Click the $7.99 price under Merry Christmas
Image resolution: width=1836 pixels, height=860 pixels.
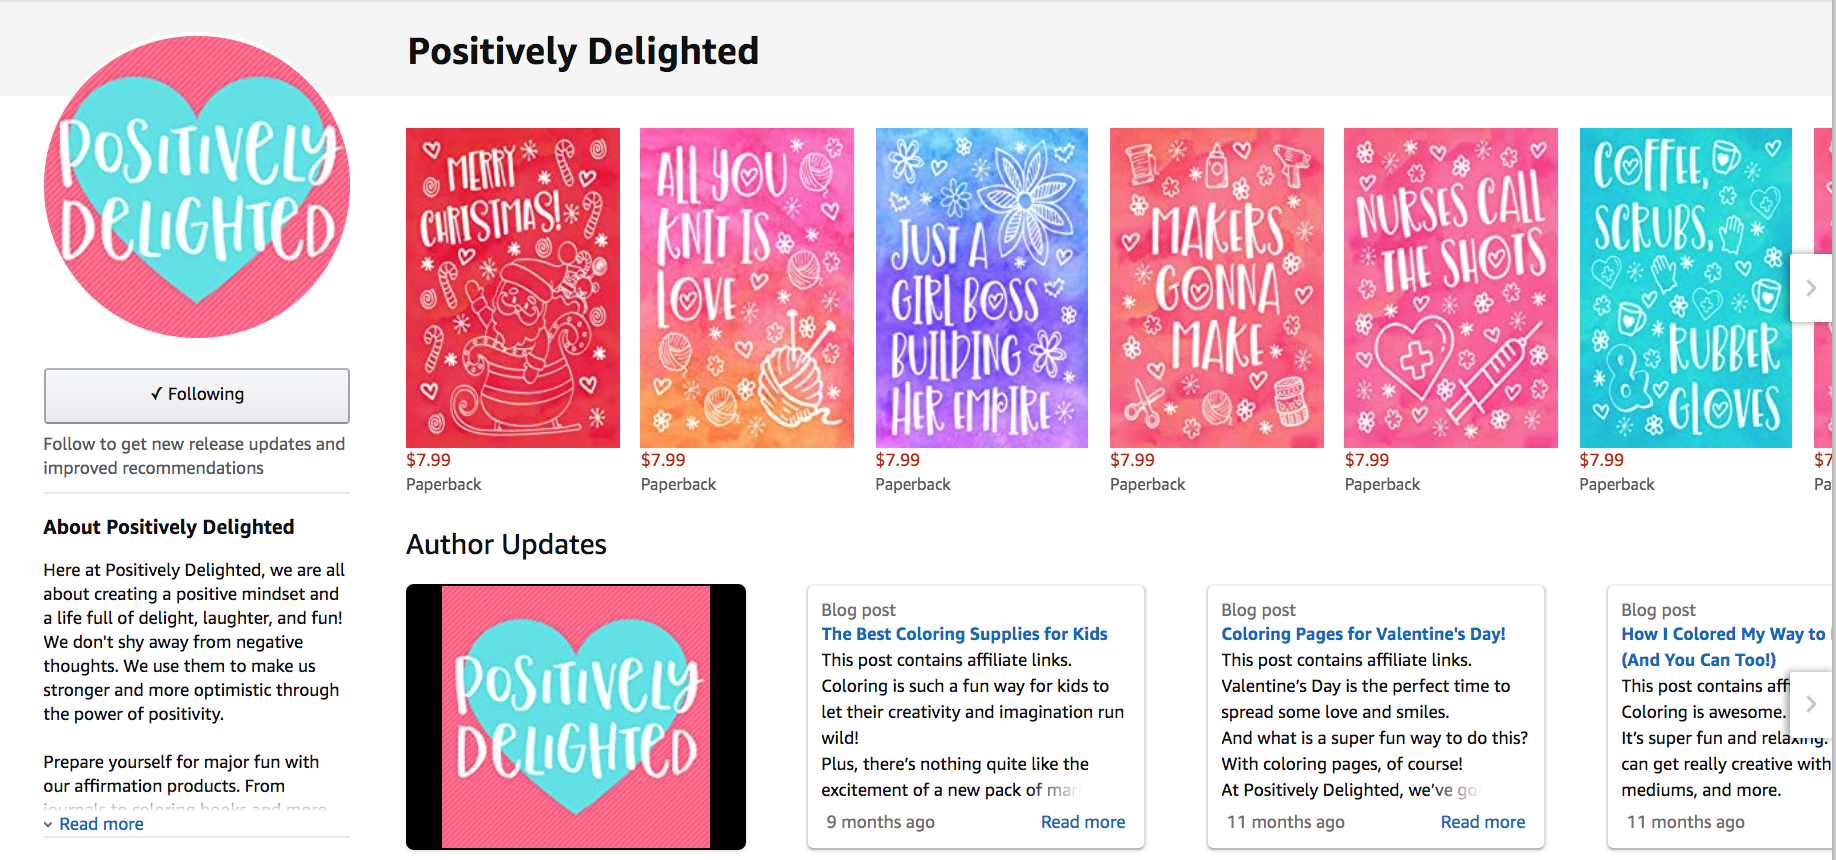point(428,460)
